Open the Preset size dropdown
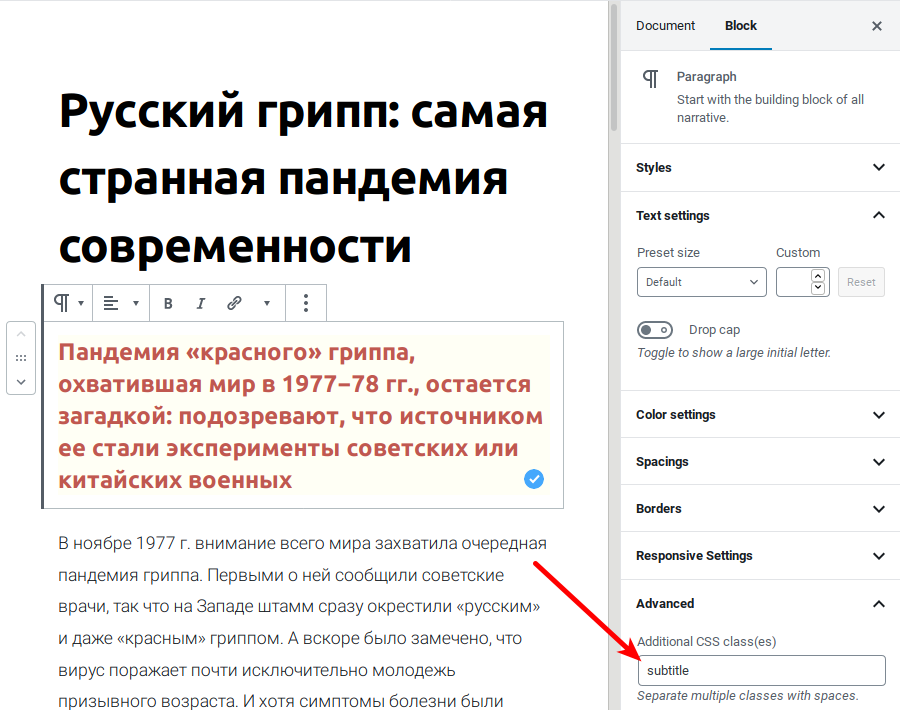The image size is (900, 710). click(x=701, y=282)
